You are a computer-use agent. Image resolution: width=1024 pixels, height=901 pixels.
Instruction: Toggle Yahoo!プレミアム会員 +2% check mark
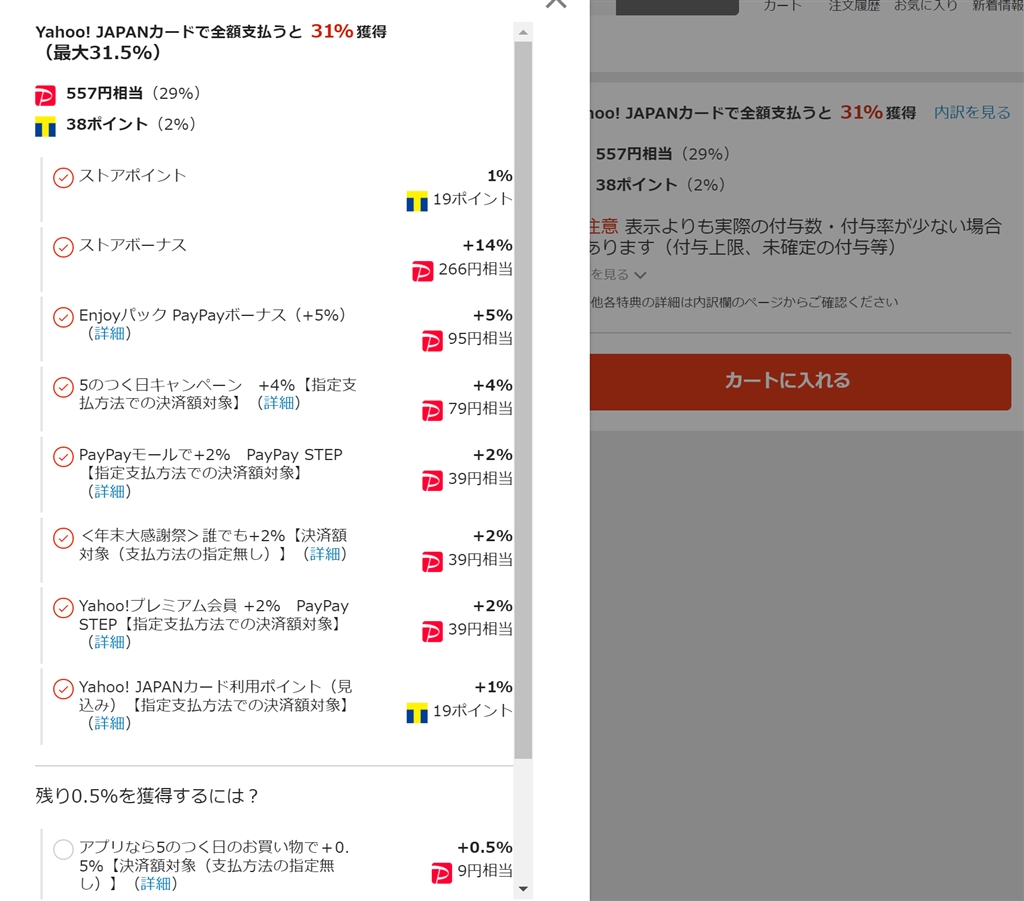coord(63,608)
